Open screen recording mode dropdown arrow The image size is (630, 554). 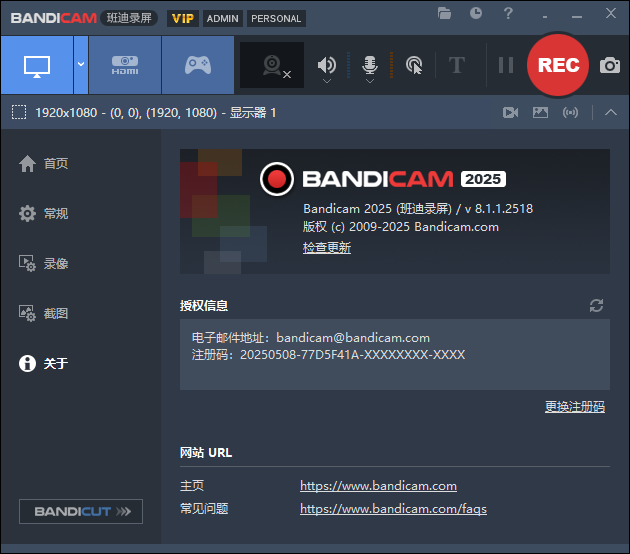81,65
